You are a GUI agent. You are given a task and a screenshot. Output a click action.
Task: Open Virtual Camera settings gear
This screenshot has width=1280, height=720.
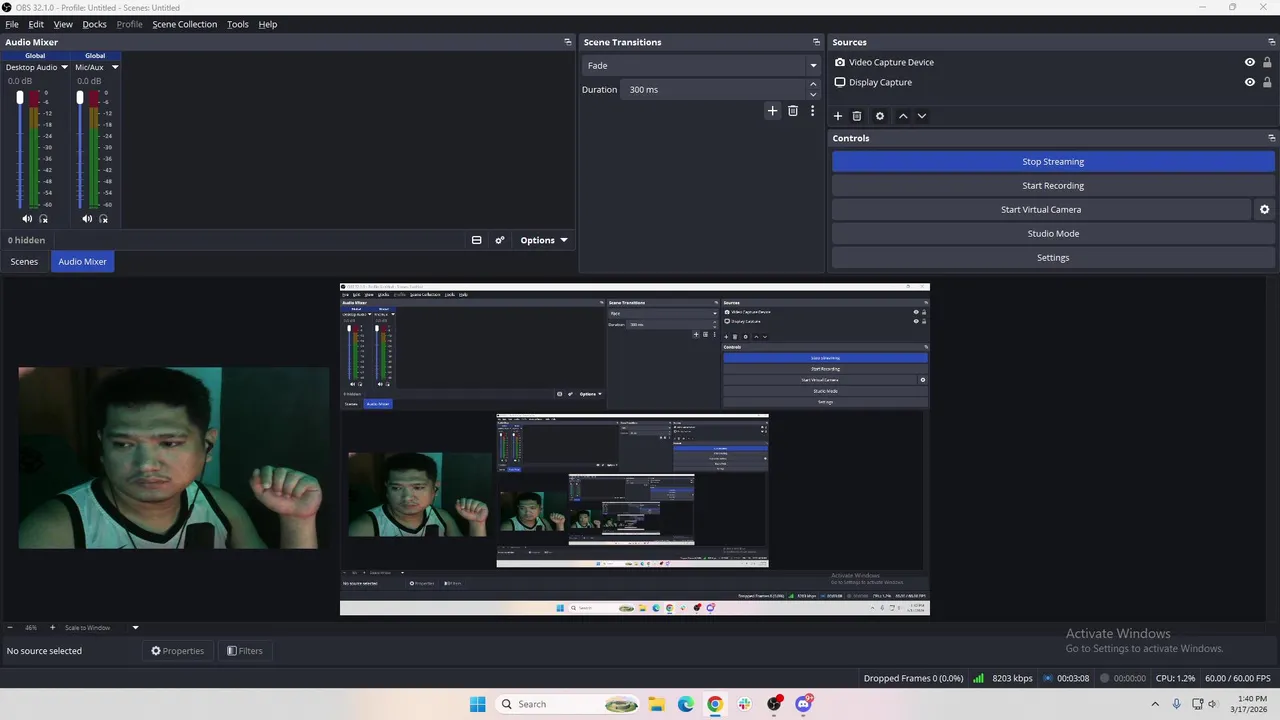(1264, 210)
